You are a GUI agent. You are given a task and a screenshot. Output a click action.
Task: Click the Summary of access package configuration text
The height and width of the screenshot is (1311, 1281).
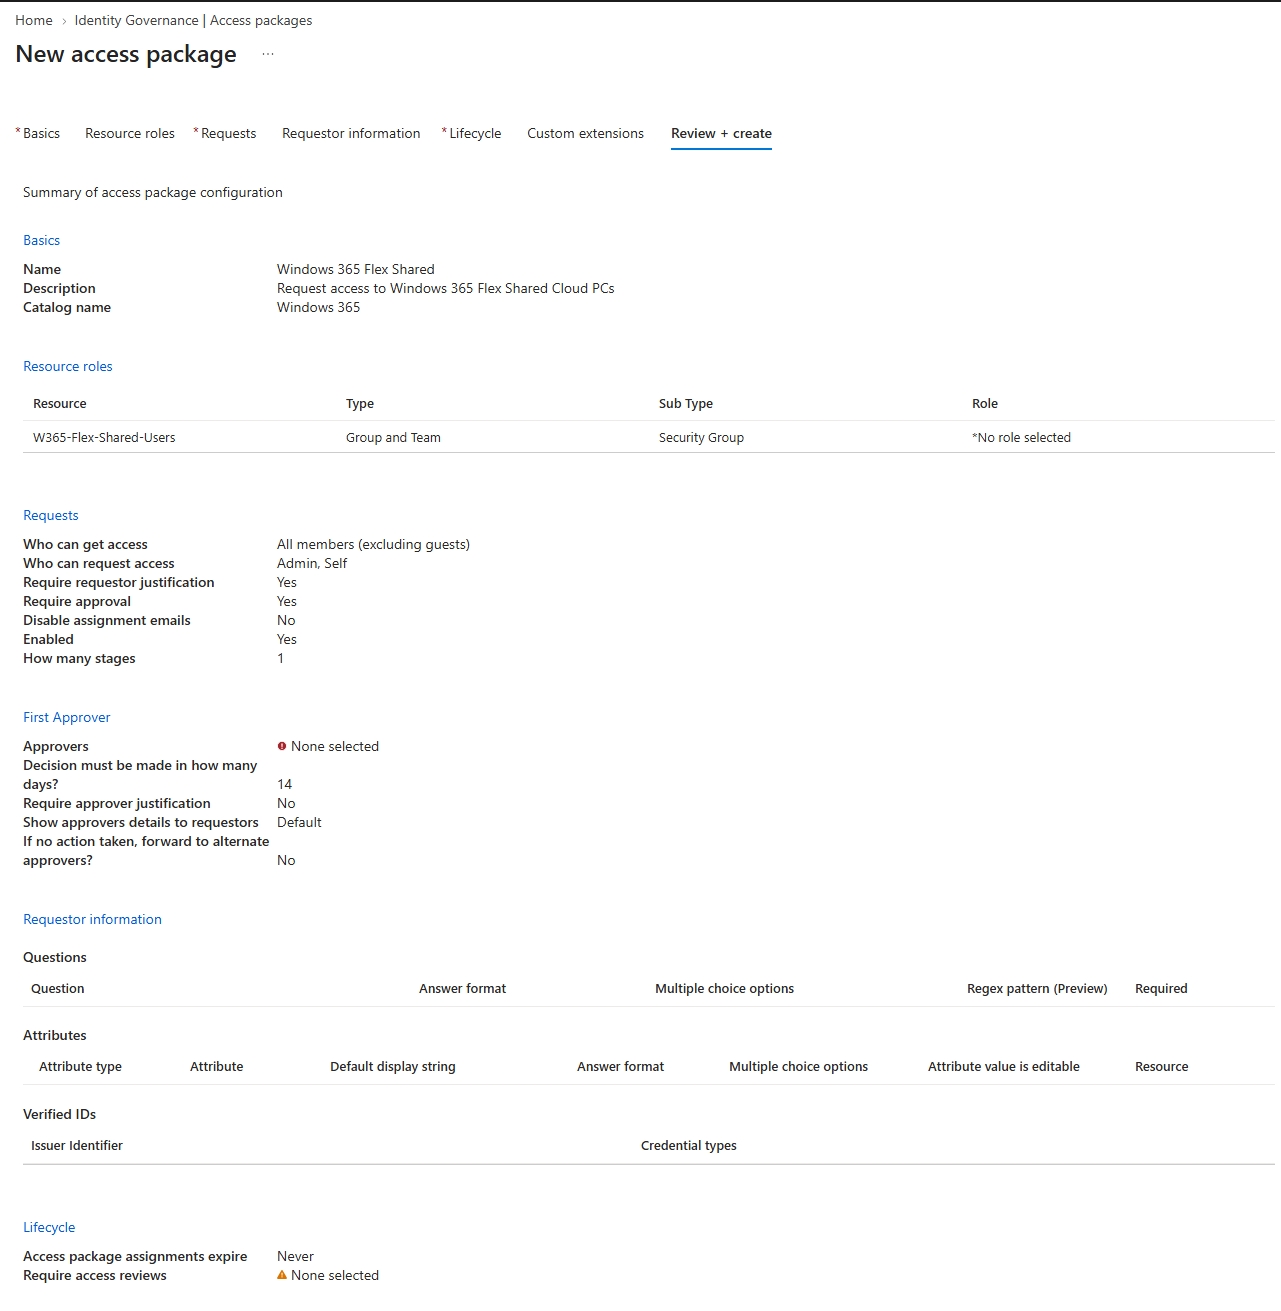pos(153,192)
